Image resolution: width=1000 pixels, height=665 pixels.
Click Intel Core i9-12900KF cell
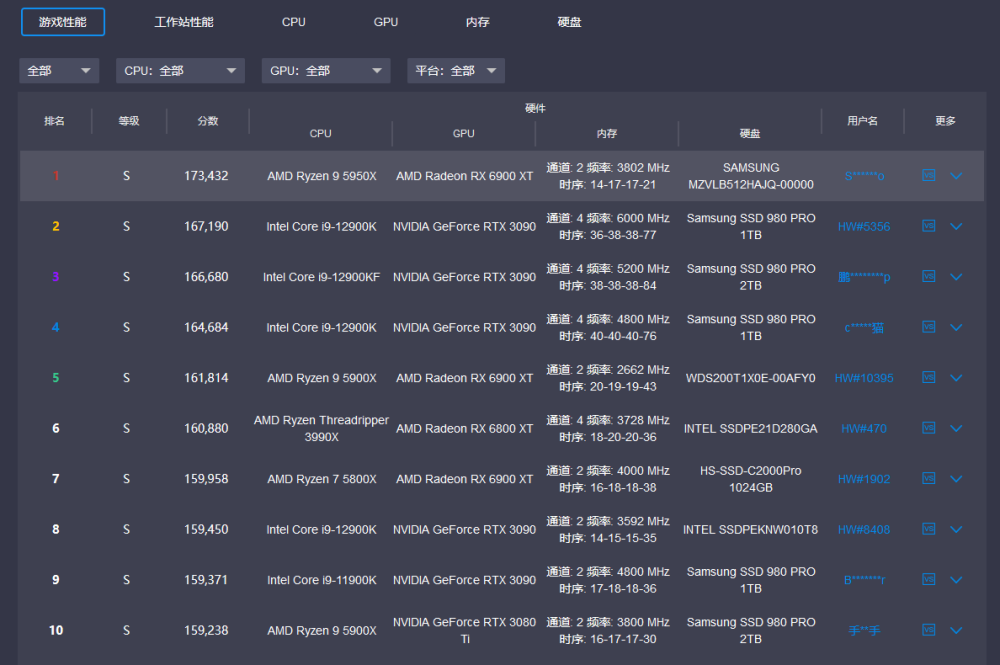click(321, 277)
